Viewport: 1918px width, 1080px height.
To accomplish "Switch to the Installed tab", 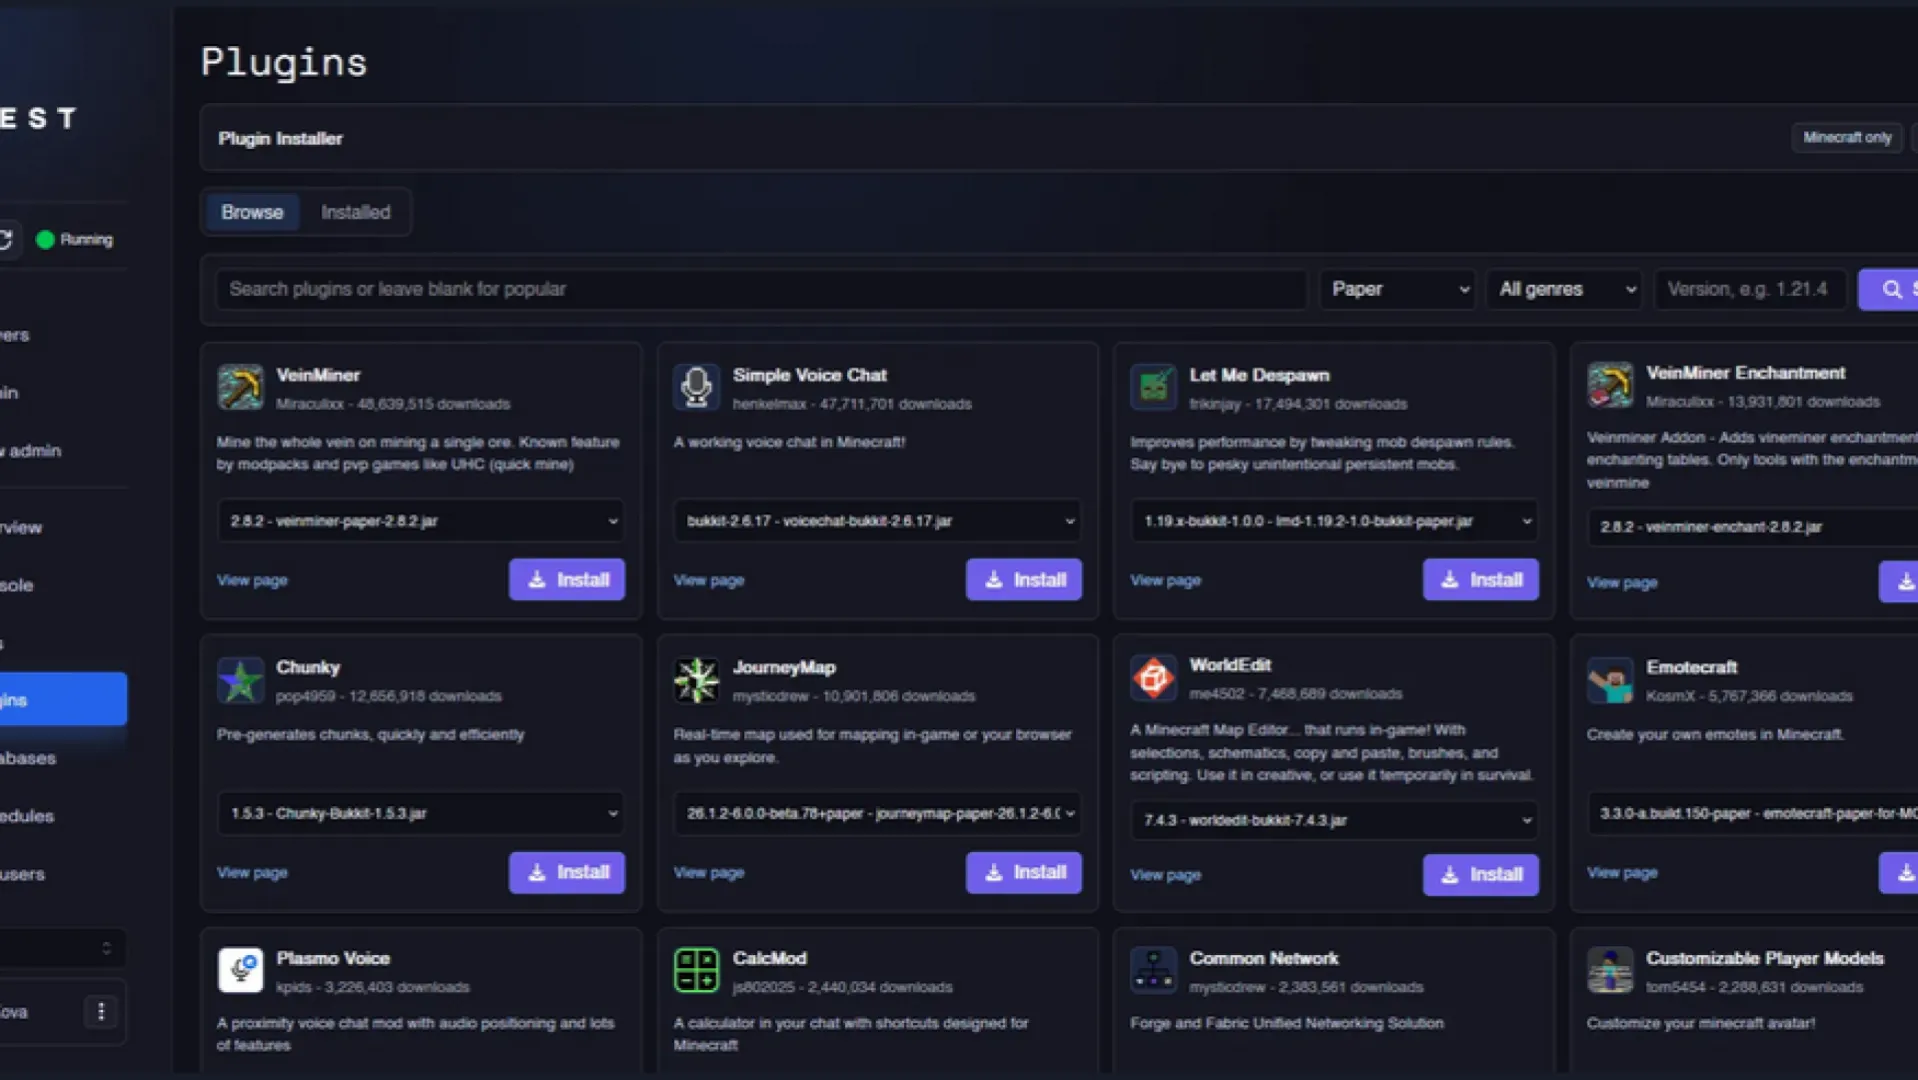I will (x=355, y=212).
